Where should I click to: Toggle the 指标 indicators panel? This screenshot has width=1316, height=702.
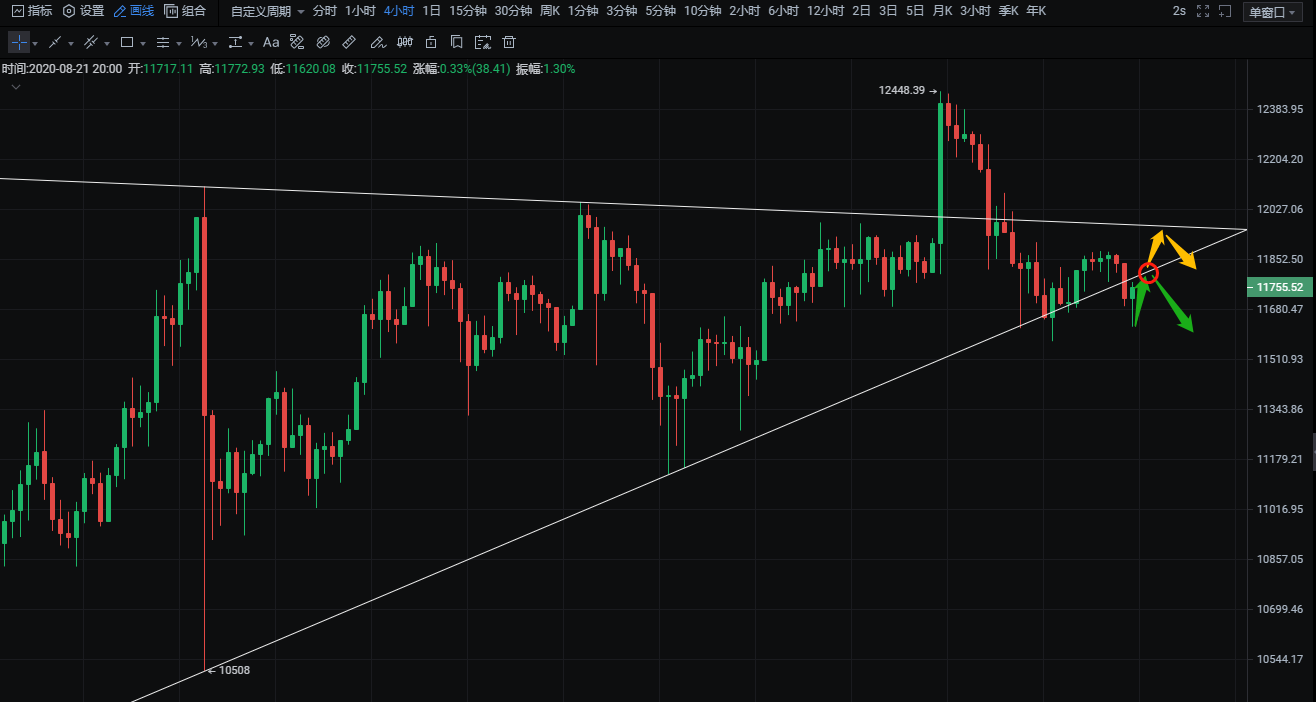pos(32,12)
